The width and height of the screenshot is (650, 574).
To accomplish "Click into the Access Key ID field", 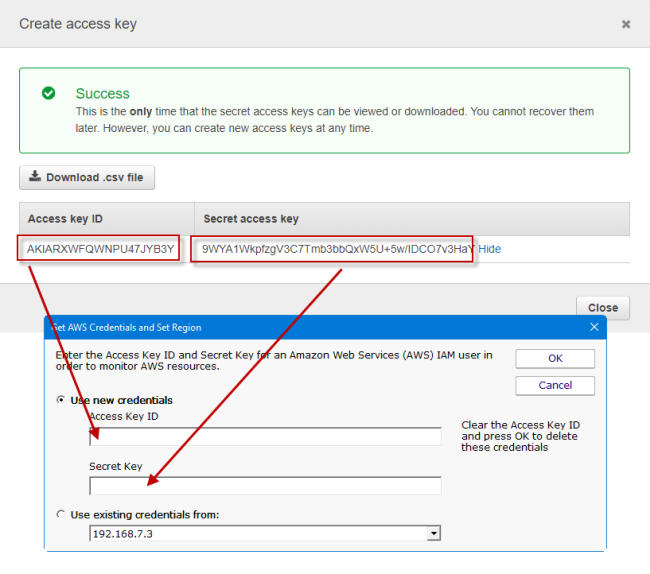I will pos(265,436).
